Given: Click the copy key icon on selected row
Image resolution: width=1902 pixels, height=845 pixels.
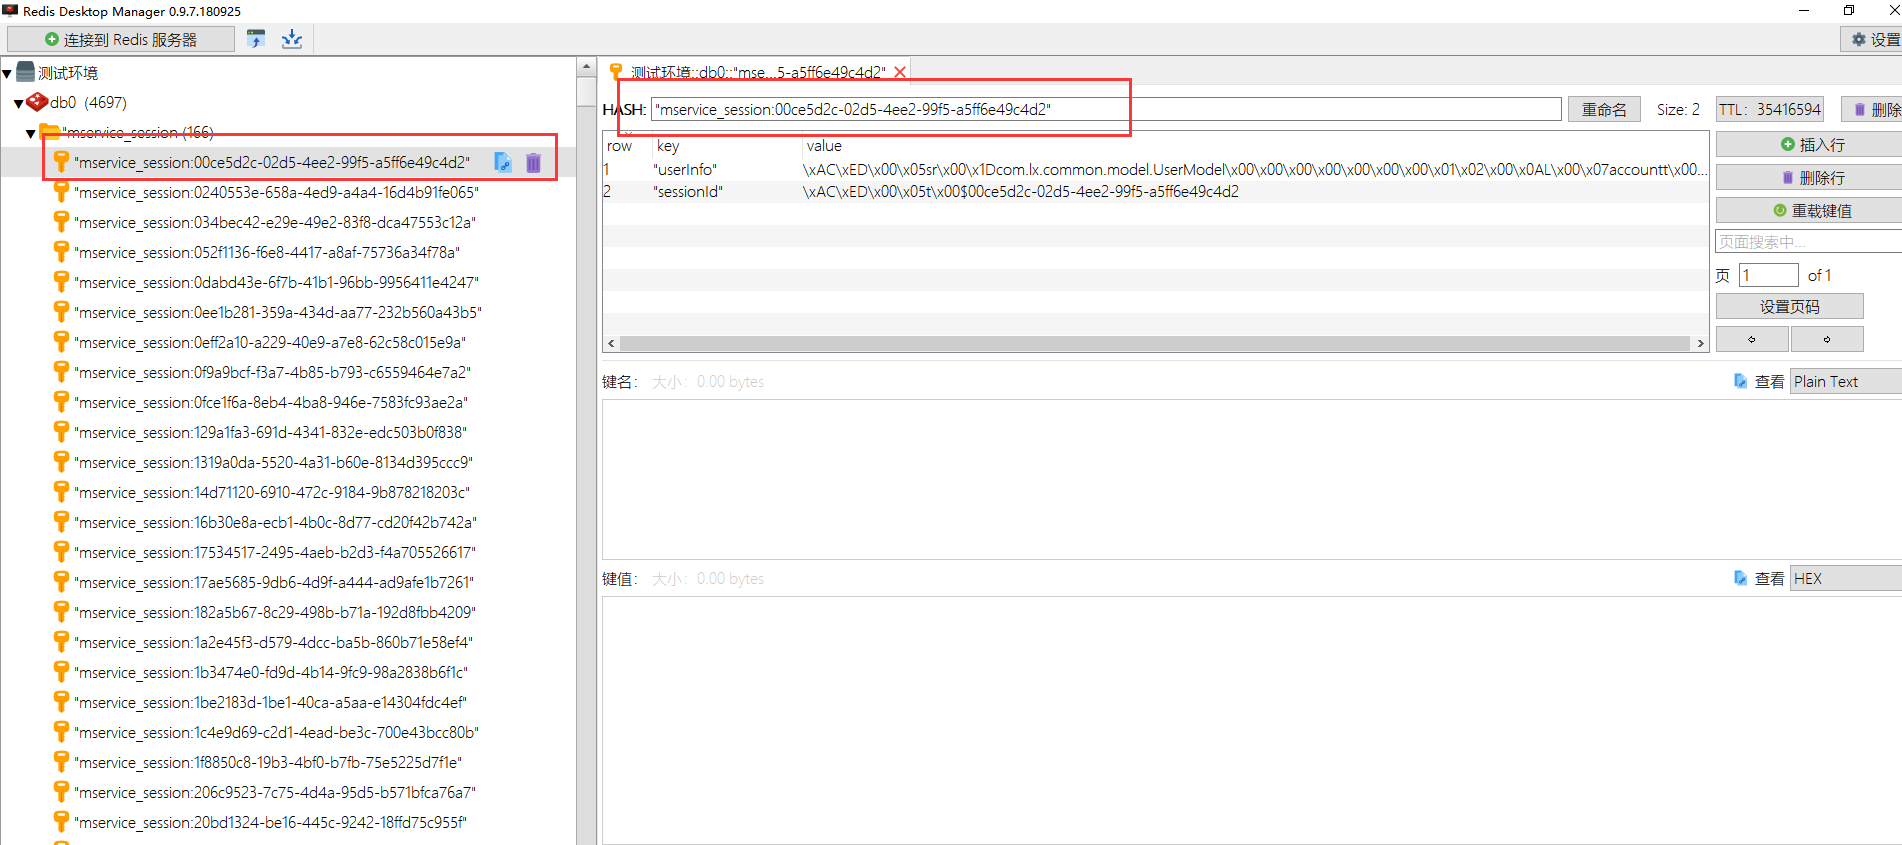Looking at the screenshot, I should (x=503, y=162).
